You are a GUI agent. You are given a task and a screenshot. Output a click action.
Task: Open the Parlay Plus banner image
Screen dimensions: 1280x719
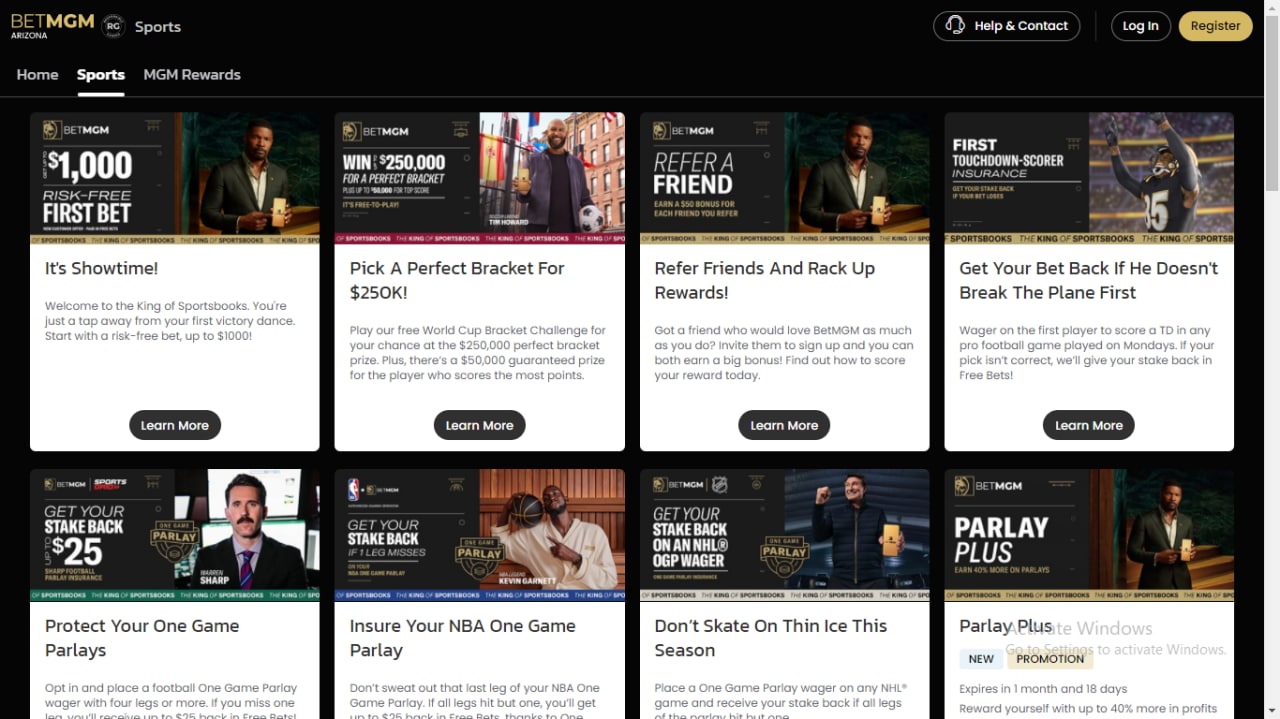pos(1089,535)
